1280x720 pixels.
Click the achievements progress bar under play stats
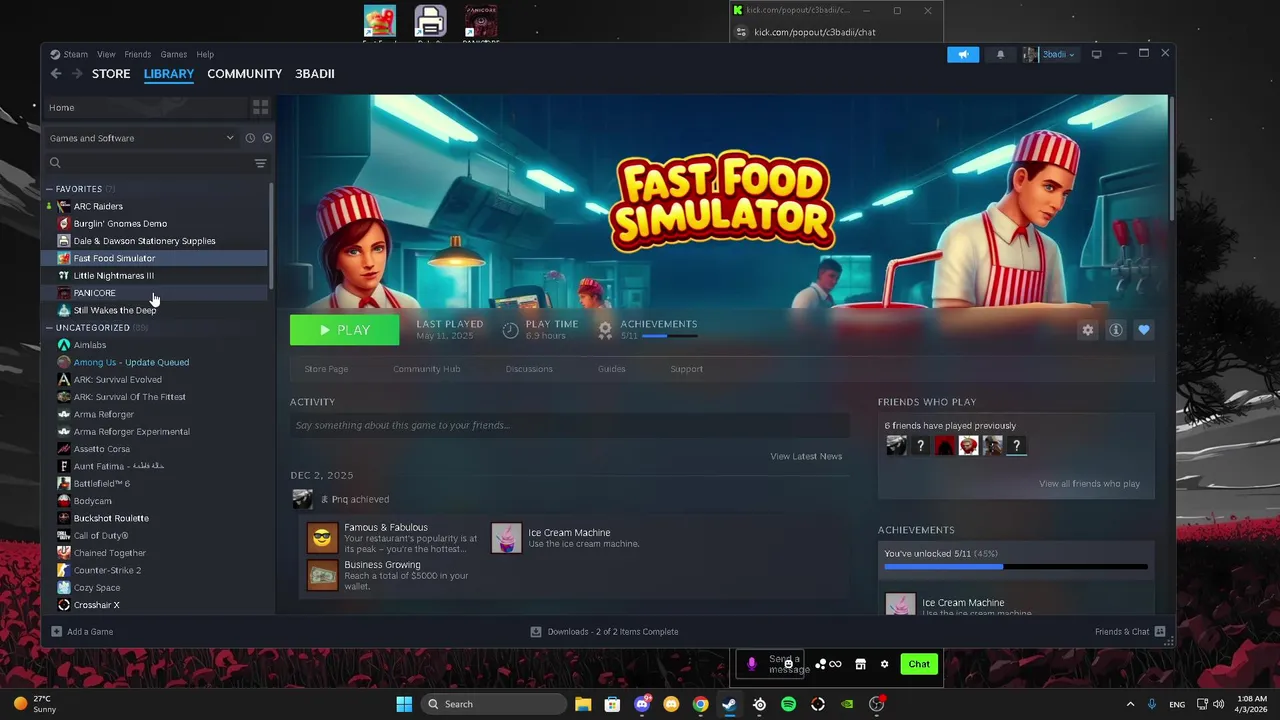668,336
